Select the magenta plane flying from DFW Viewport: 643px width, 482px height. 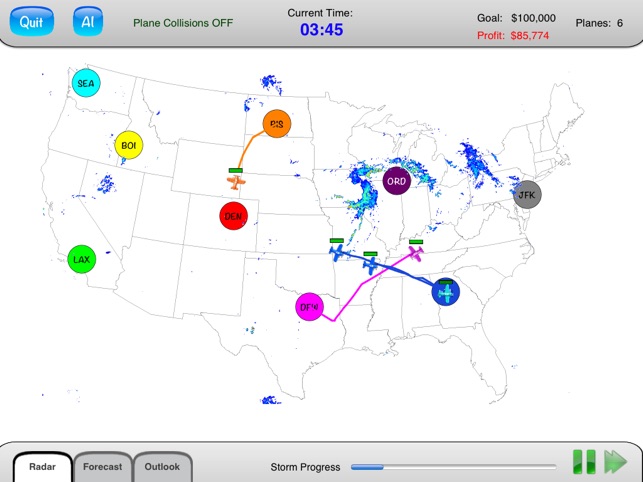pyautogui.click(x=416, y=253)
